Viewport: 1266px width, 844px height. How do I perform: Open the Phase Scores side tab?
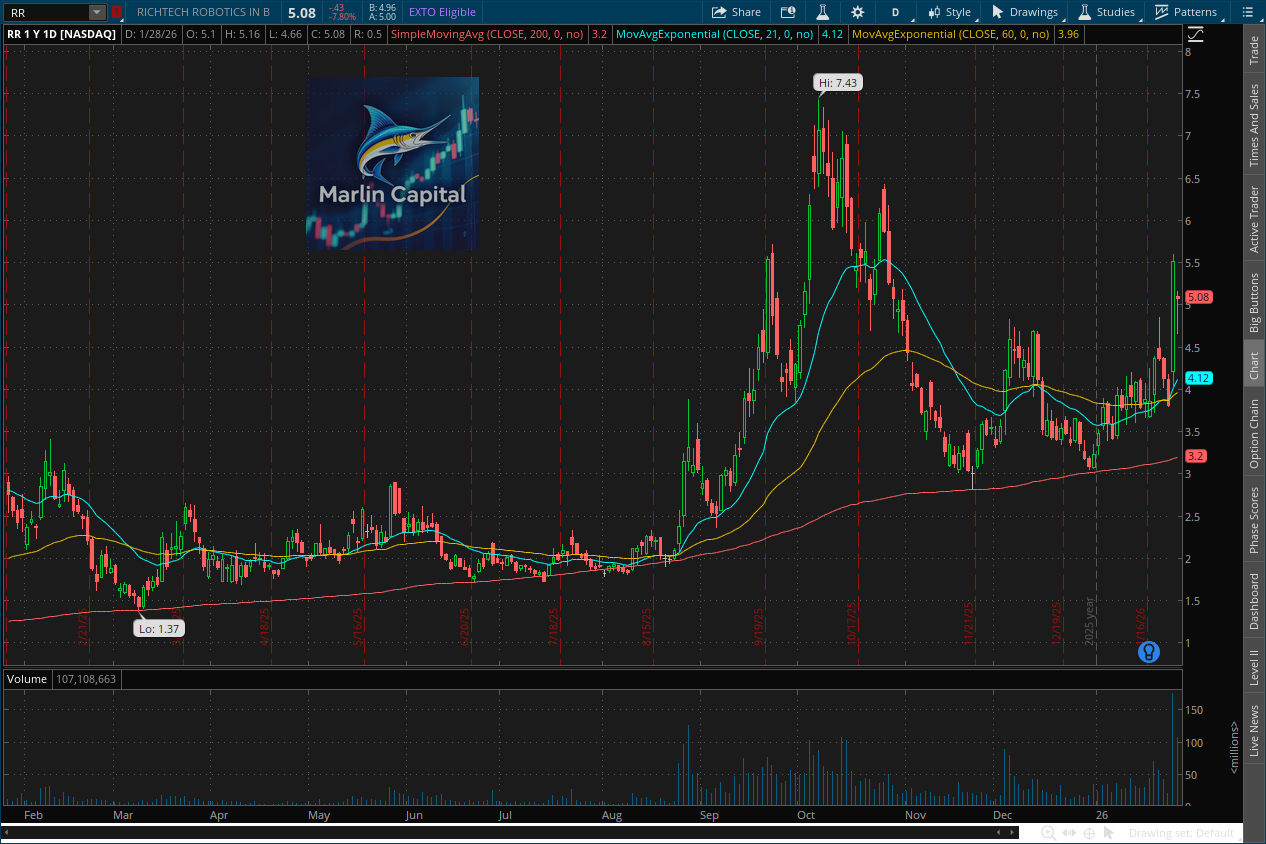pyautogui.click(x=1254, y=520)
